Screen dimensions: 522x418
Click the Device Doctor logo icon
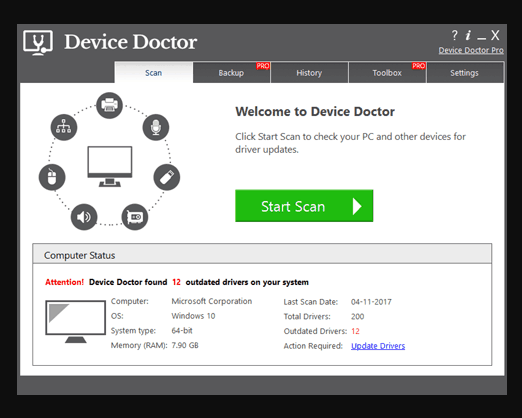38,43
